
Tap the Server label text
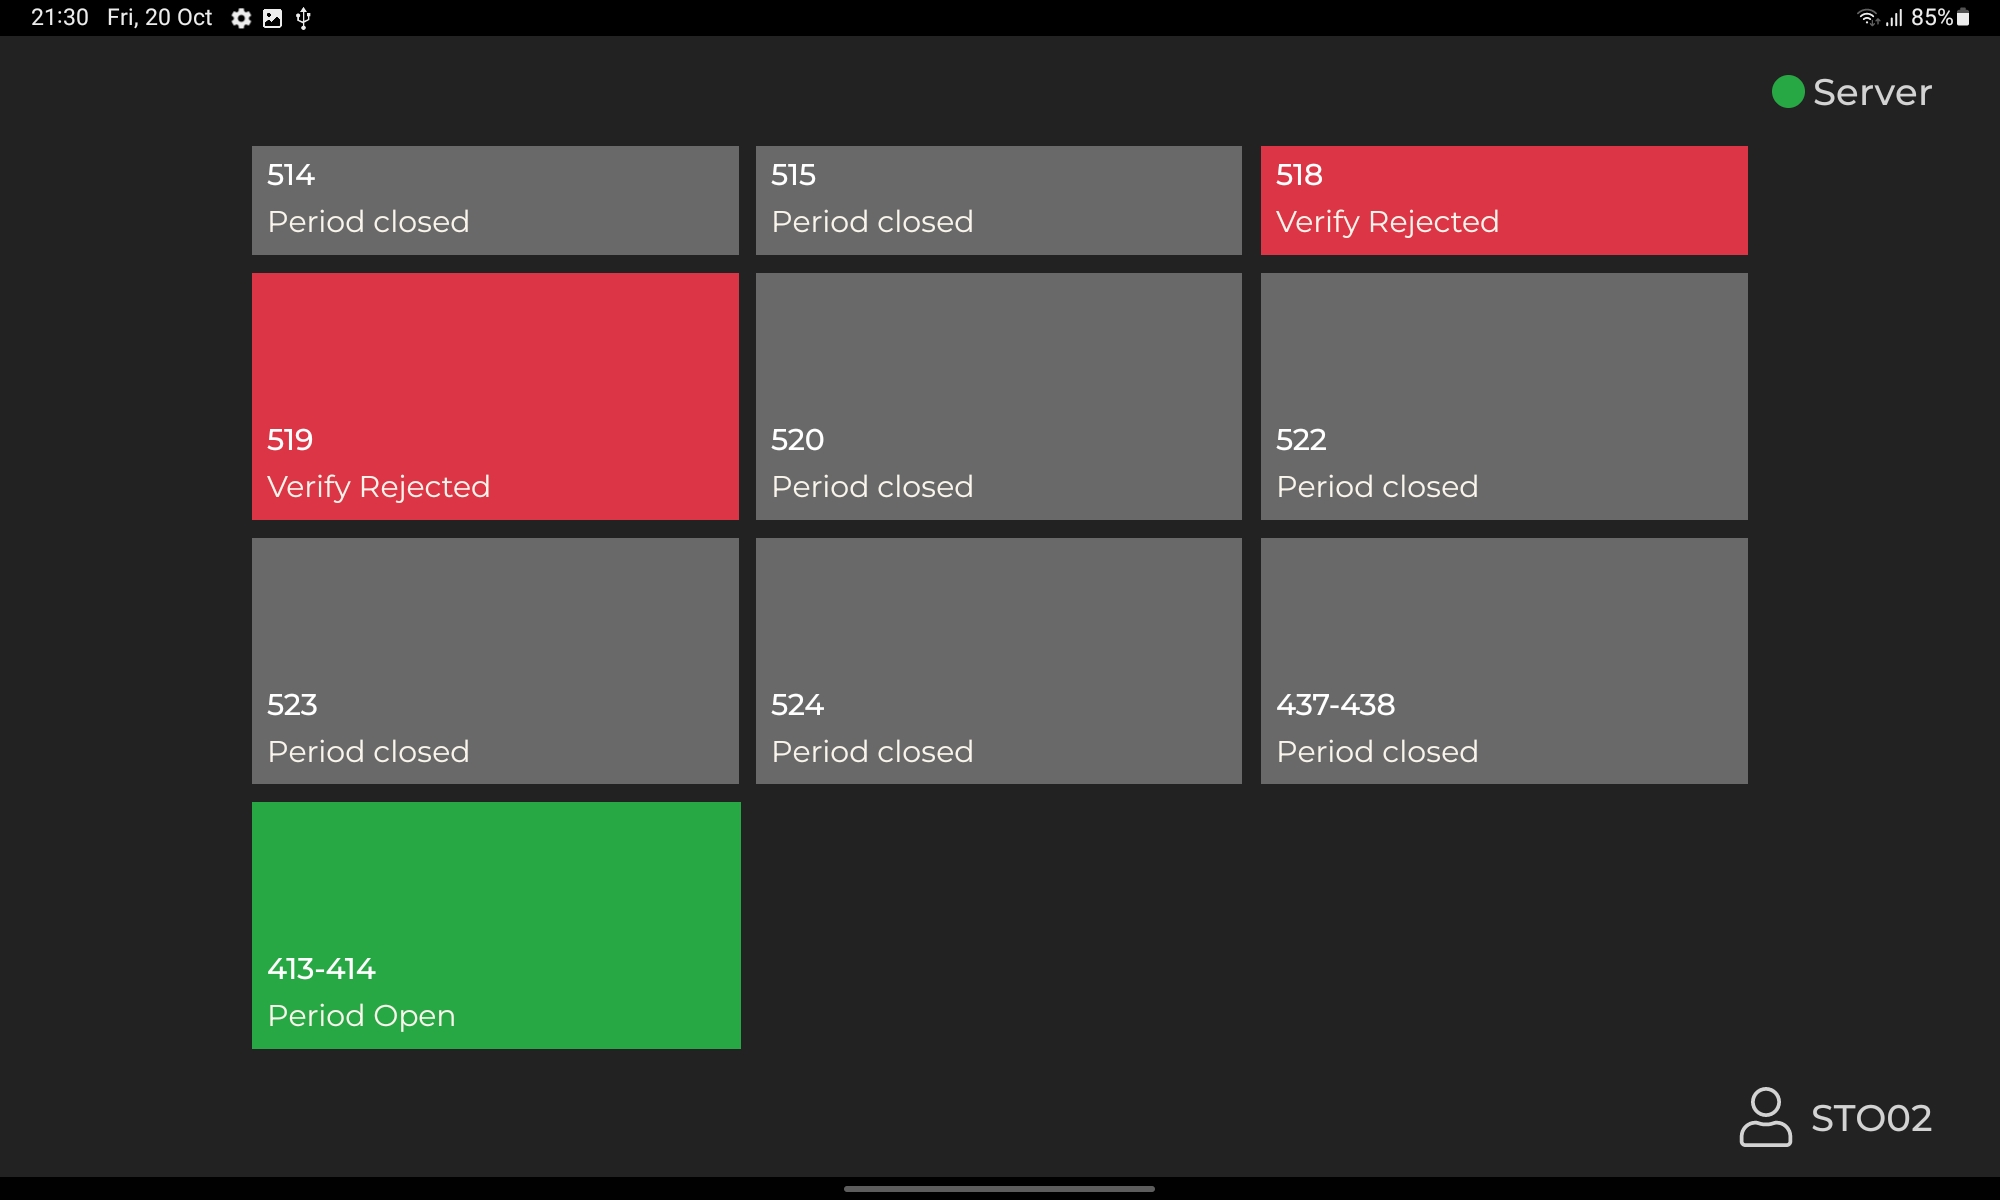click(x=1872, y=92)
